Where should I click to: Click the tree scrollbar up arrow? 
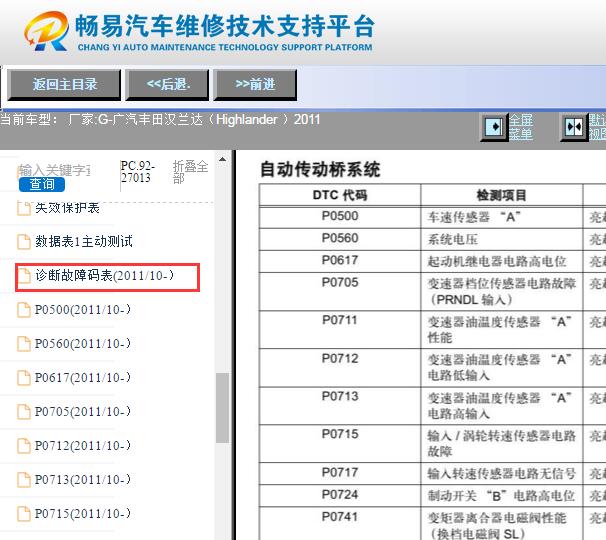(x=222, y=159)
